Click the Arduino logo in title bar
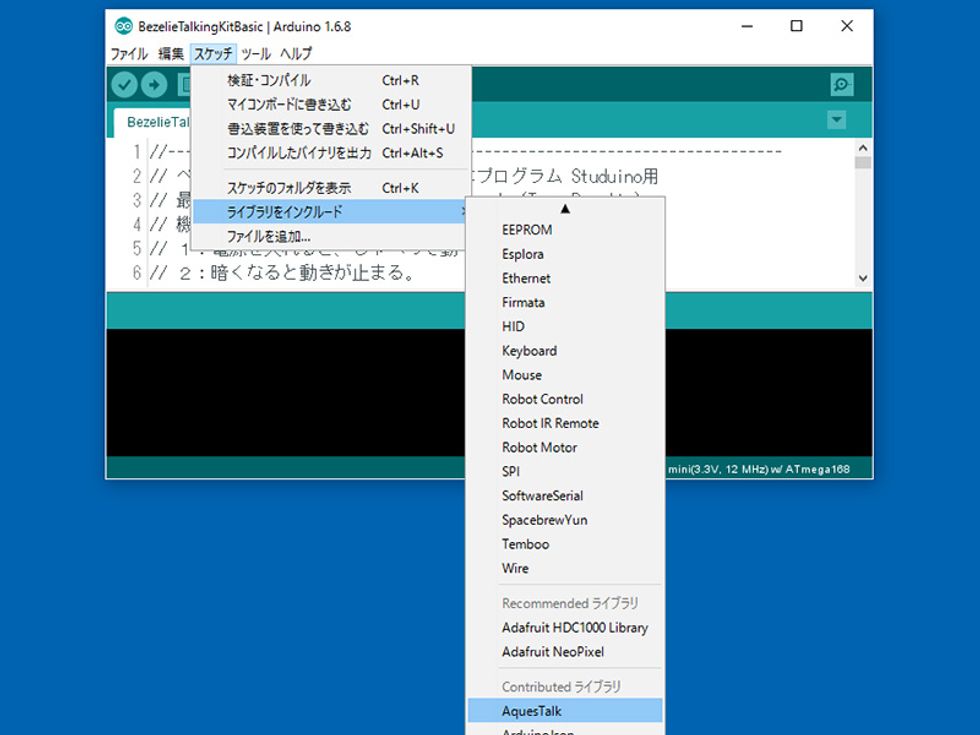This screenshot has height=735, width=980. pyautogui.click(x=123, y=27)
